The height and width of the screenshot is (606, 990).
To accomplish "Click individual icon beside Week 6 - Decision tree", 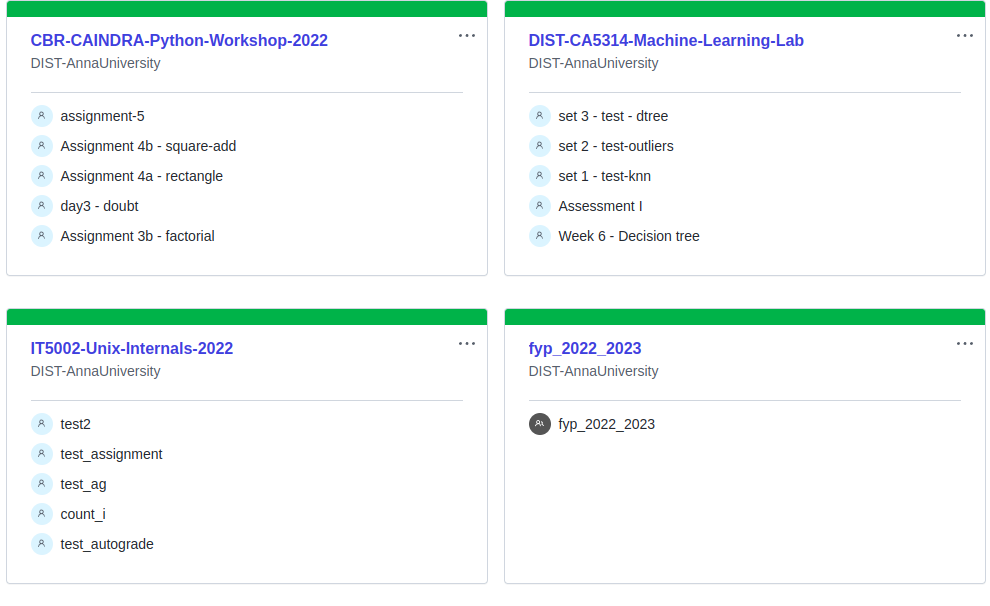I will [540, 236].
